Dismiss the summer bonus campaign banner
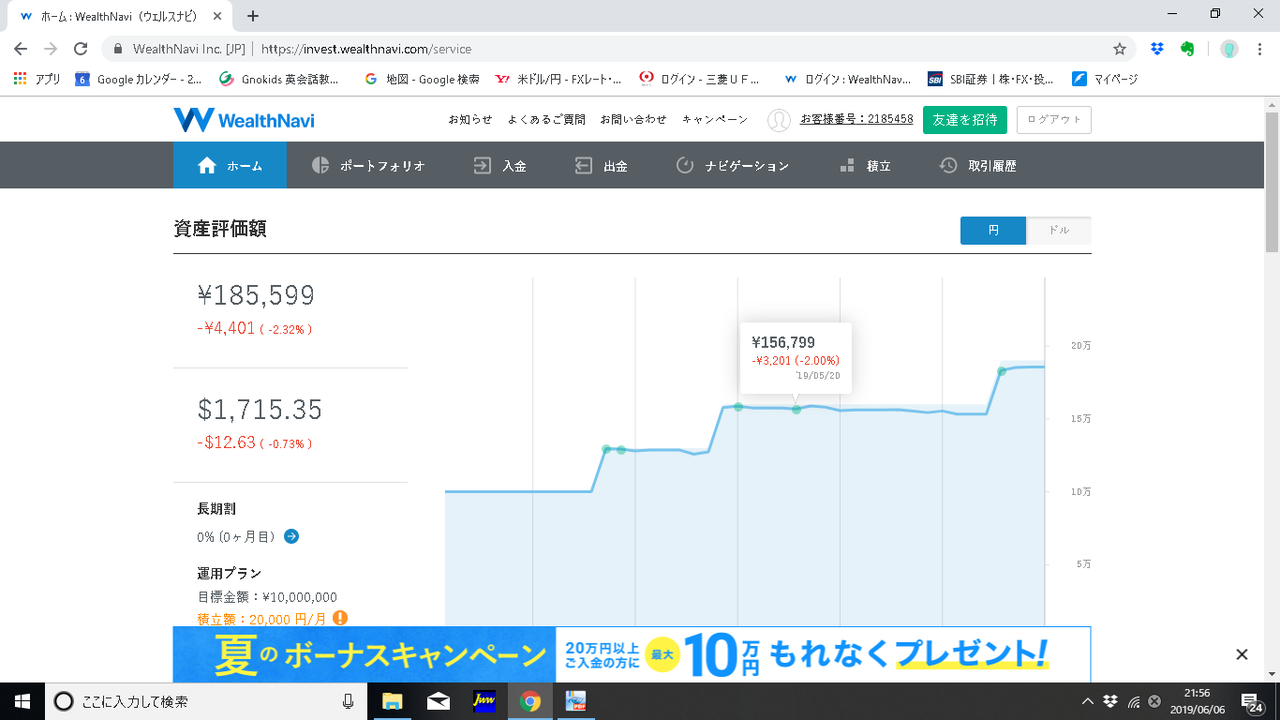Screen dimensions: 1280x720 (1241, 654)
